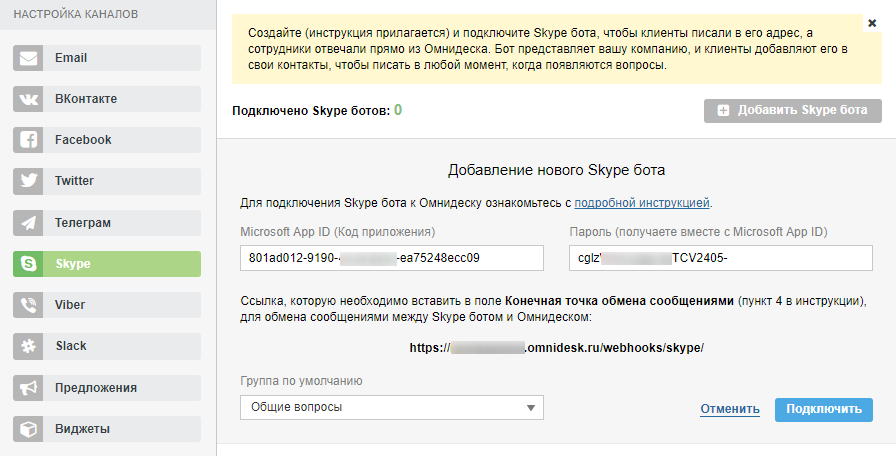Open the Виджеты section
This screenshot has width=896, height=456.
(107, 429)
